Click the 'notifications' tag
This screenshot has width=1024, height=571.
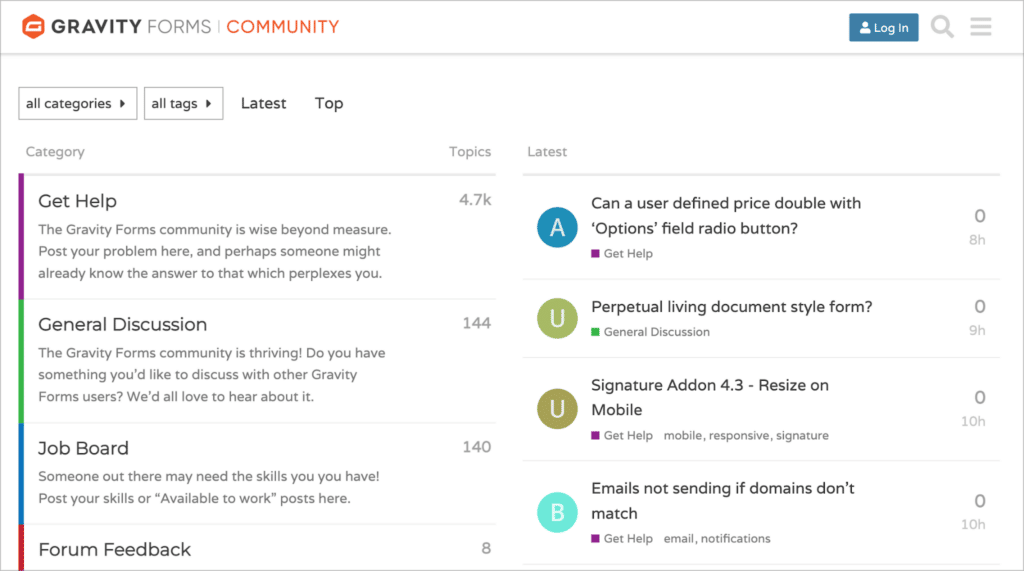click(735, 538)
